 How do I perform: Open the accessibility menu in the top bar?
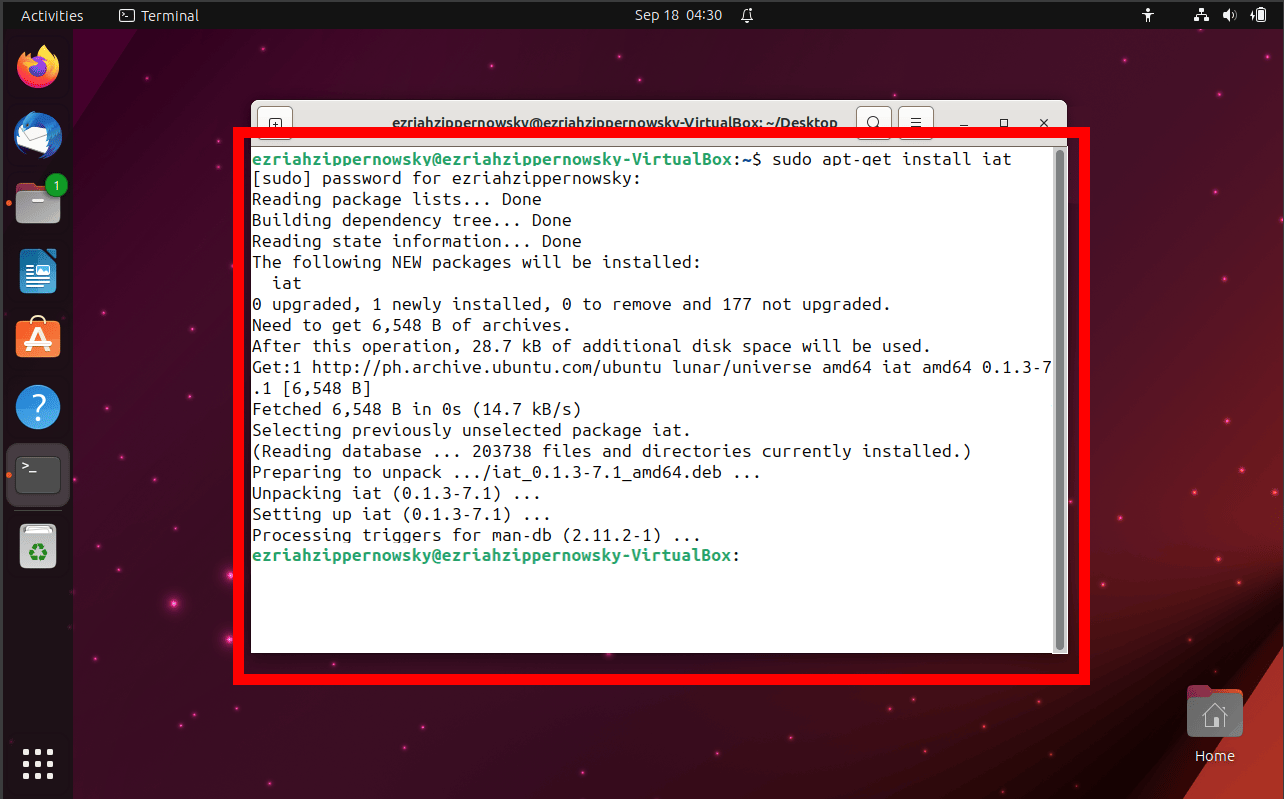(1148, 15)
